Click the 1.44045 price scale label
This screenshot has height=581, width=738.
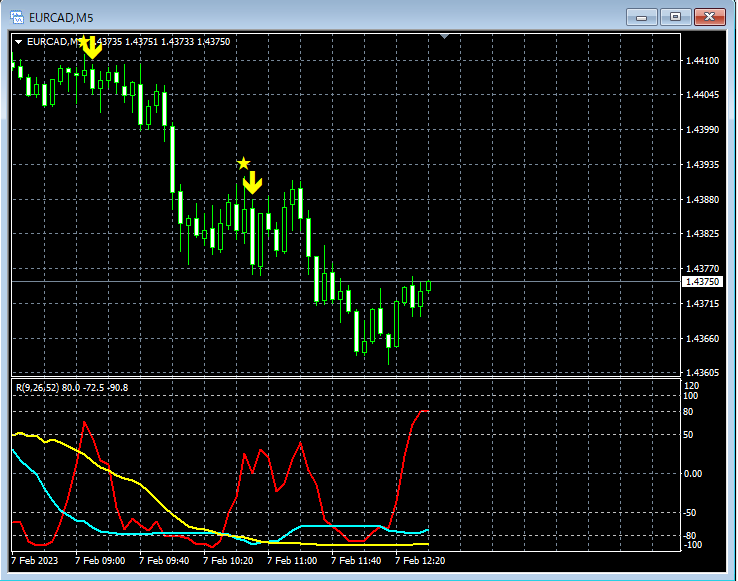click(702, 95)
